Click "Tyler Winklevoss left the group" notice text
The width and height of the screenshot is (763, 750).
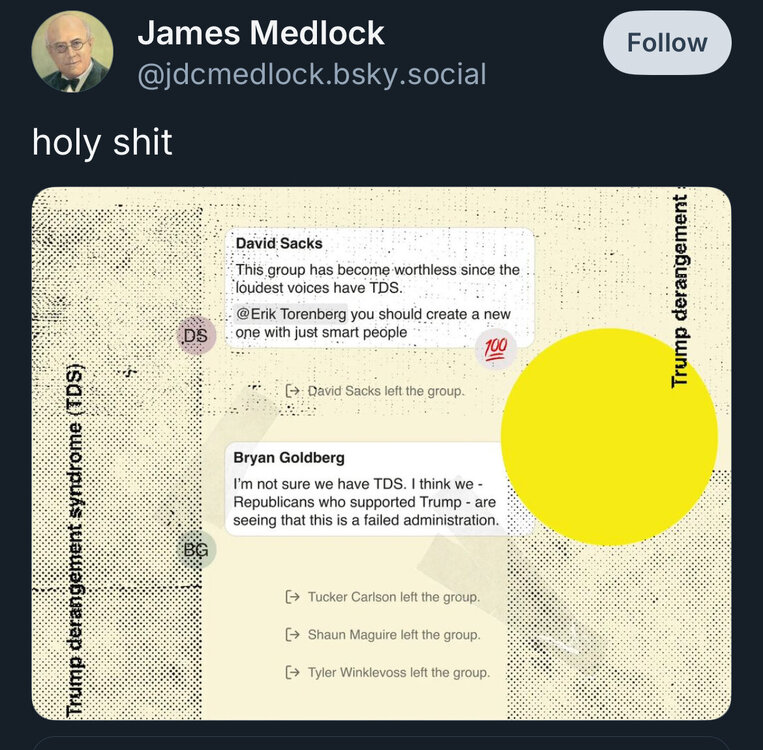coord(398,672)
